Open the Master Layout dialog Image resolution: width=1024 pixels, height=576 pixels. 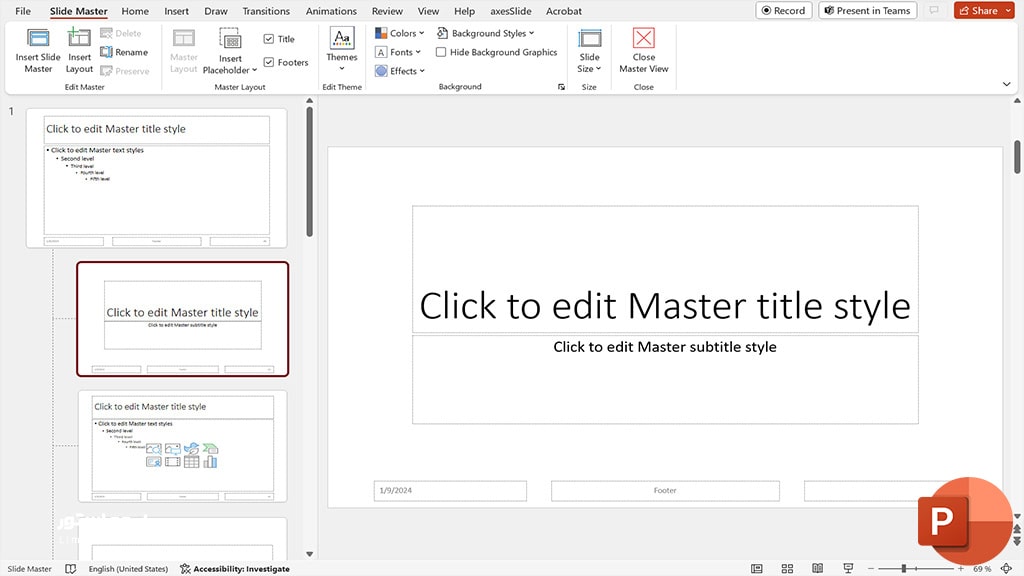click(184, 51)
